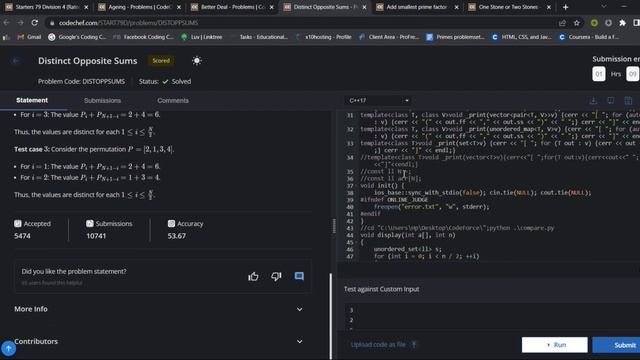Close the Better Deal tab
The image size is (640, 360).
271,7
